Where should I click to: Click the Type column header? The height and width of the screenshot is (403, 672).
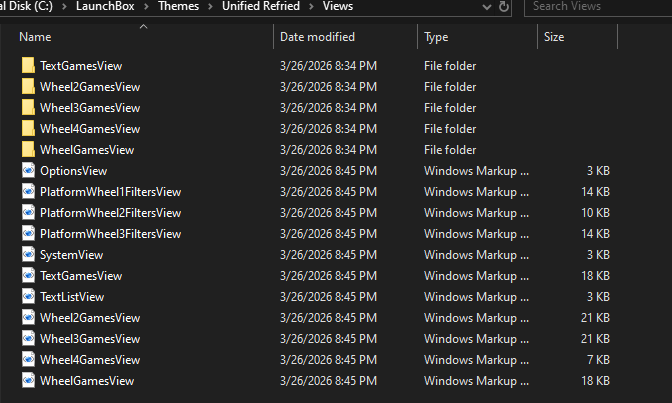coord(436,37)
